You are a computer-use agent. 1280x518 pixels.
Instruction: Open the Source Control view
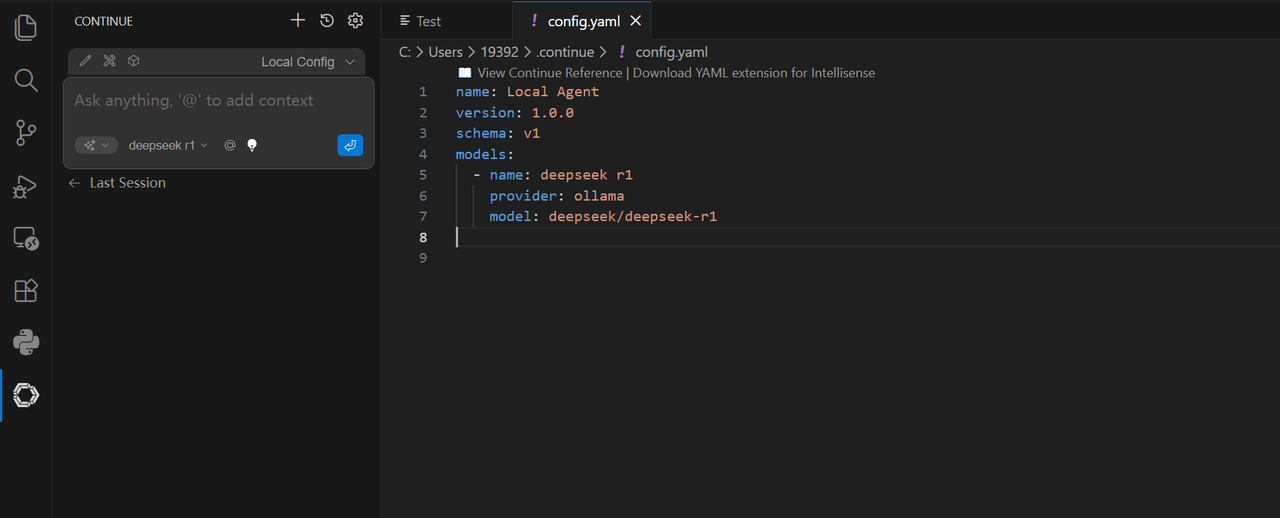click(26, 133)
